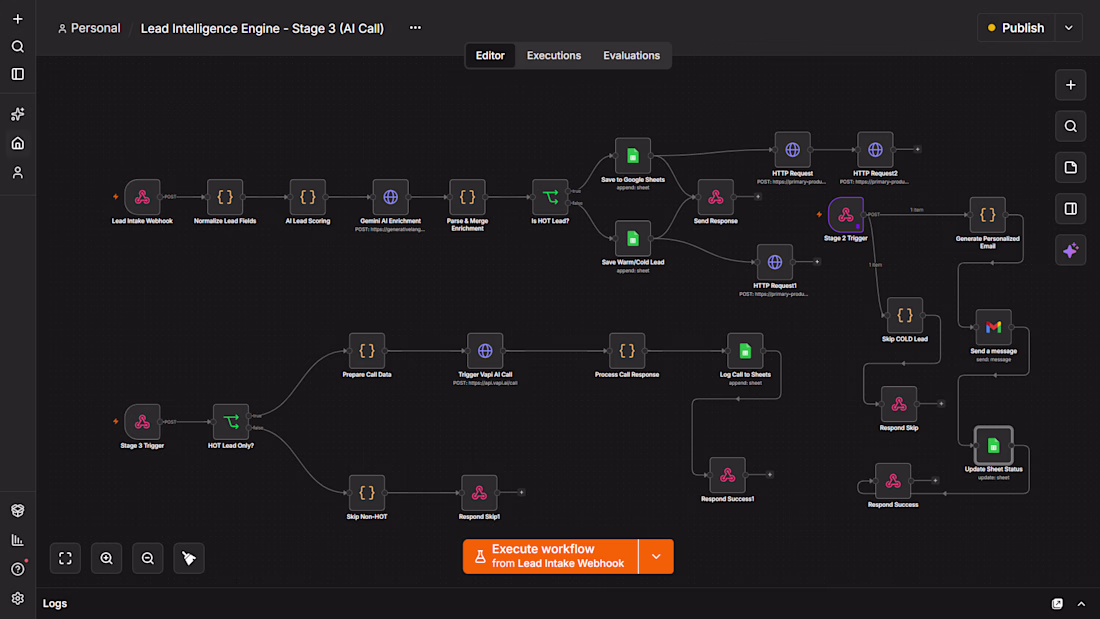The image size is (1100, 619).
Task: Click the Send Response webhook node
Action: (716, 197)
